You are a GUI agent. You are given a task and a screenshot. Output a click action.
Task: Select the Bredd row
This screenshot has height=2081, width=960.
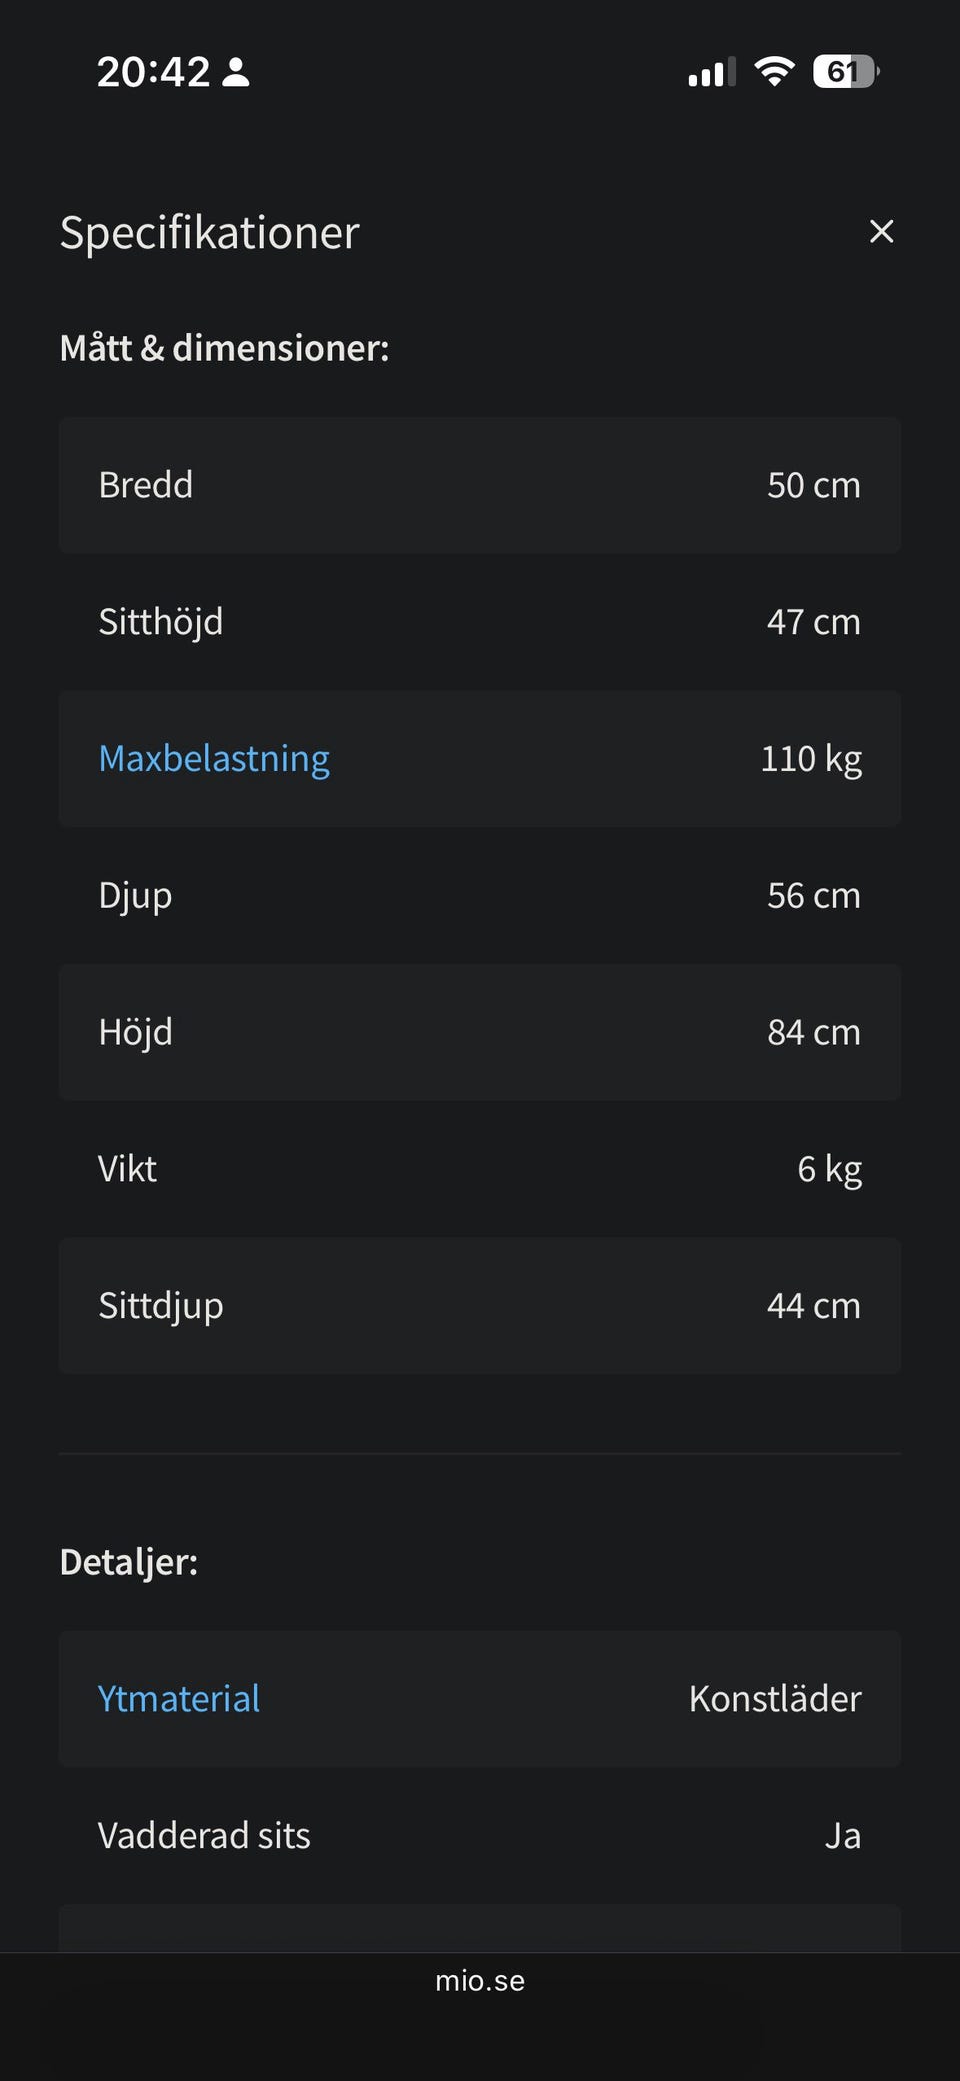click(x=480, y=486)
